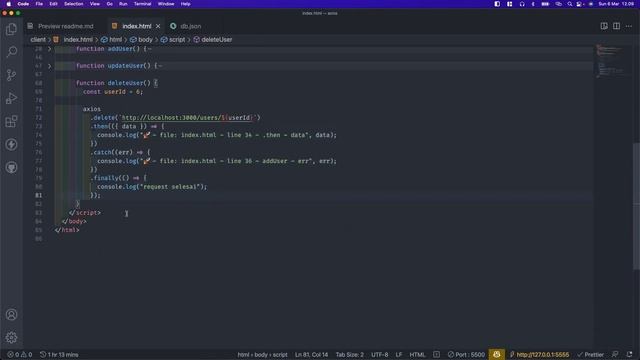Open the editor More Actions ellipsis

point(629,26)
